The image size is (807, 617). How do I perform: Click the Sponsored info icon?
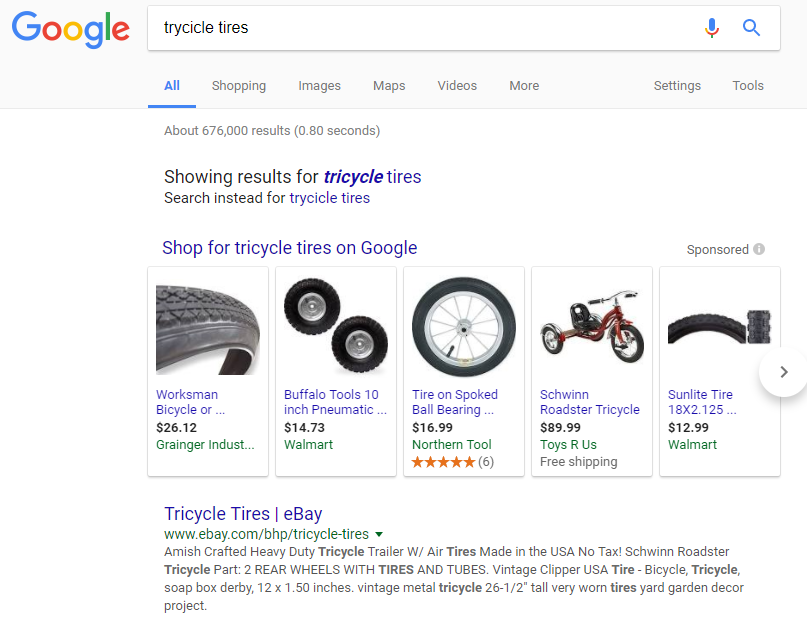(x=759, y=249)
